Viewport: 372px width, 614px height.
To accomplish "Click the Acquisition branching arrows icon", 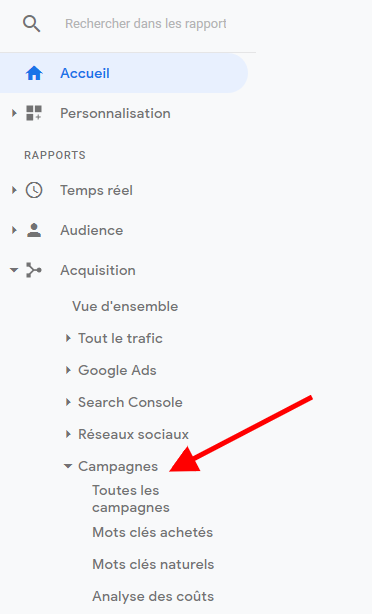I will click(34, 270).
